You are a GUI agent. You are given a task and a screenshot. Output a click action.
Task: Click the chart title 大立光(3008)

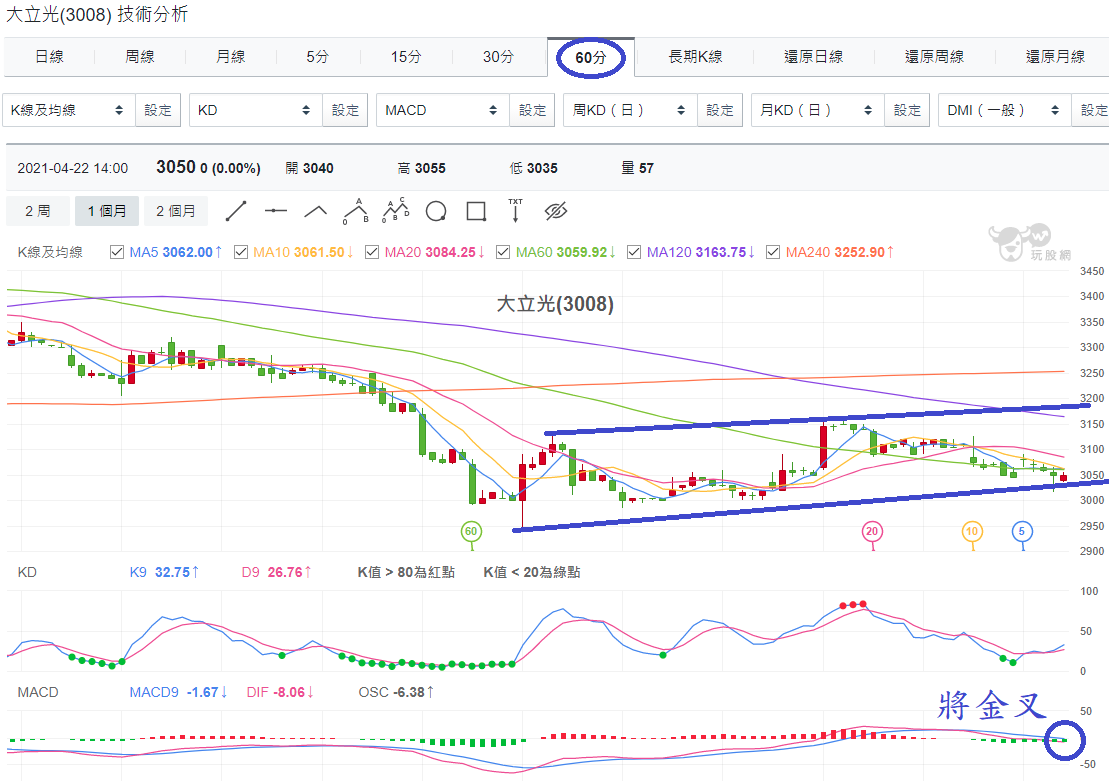(555, 304)
